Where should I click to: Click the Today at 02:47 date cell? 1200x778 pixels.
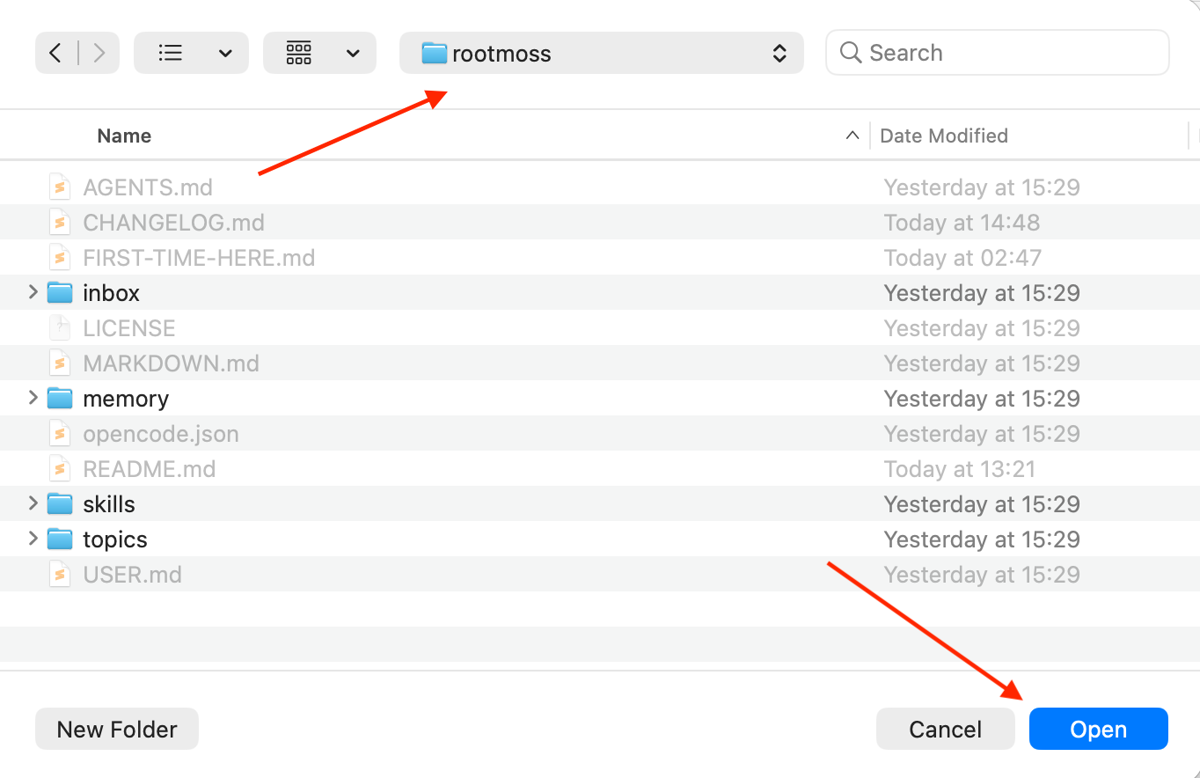(962, 258)
